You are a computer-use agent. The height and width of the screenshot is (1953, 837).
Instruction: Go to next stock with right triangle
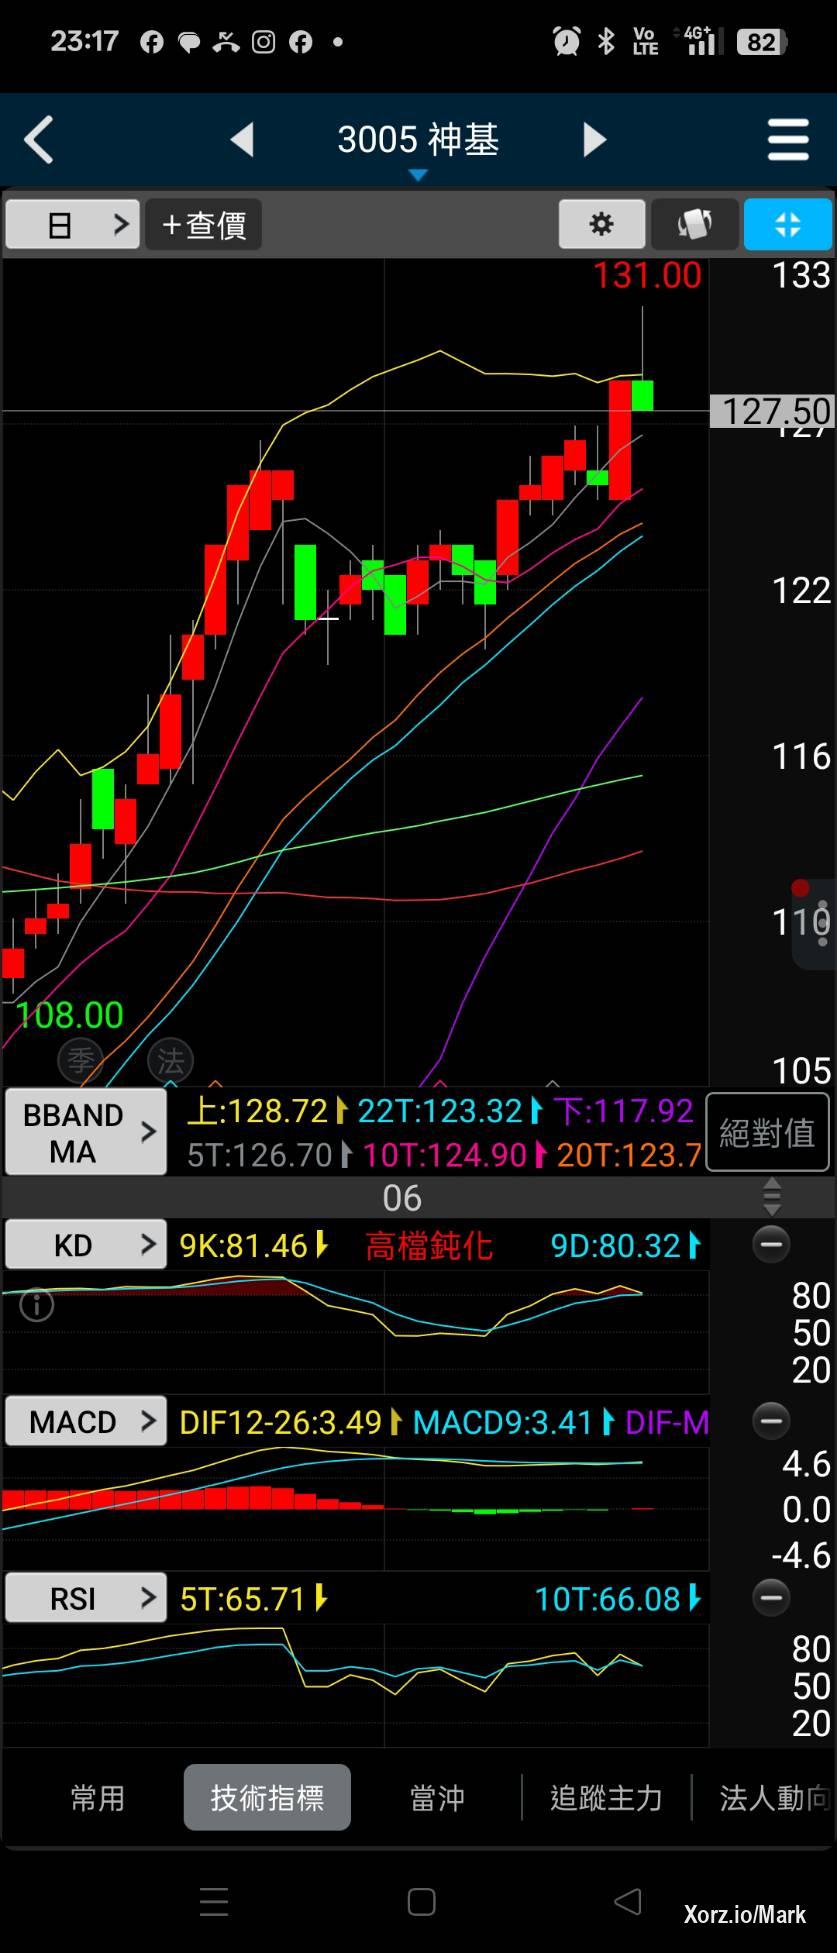click(x=594, y=140)
